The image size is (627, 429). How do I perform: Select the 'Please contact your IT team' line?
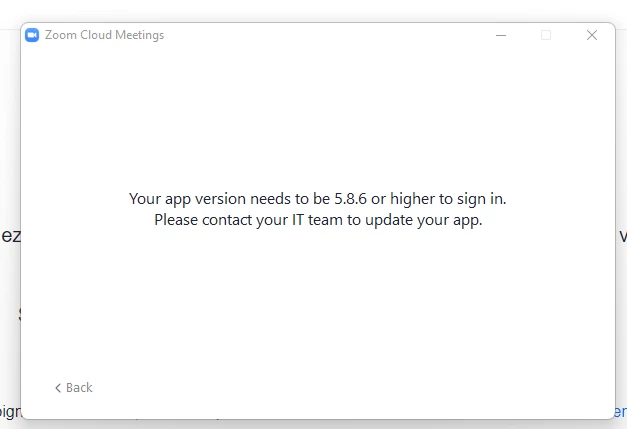pyautogui.click(x=318, y=220)
